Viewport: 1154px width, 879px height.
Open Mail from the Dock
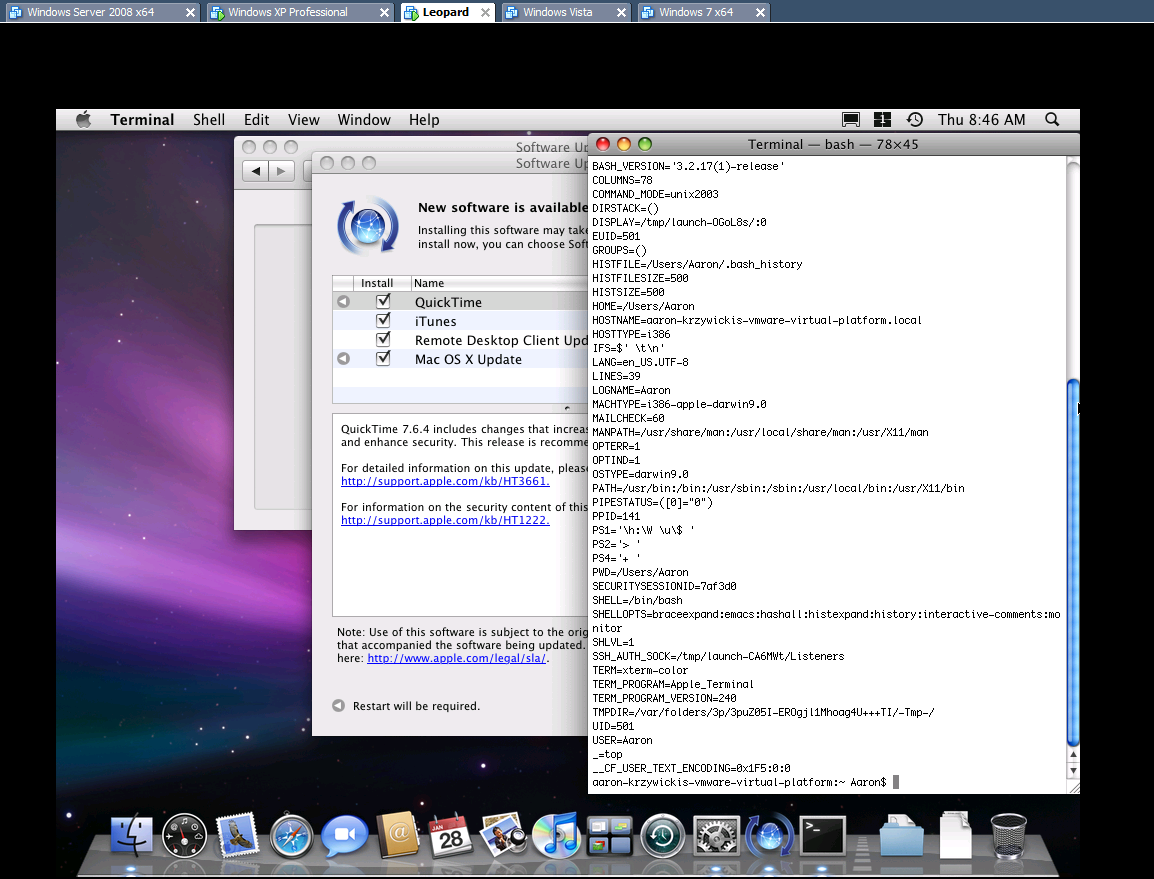[238, 836]
